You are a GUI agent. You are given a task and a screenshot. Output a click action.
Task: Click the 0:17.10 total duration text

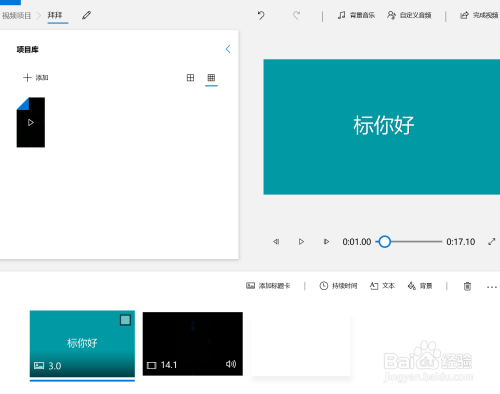tap(461, 242)
